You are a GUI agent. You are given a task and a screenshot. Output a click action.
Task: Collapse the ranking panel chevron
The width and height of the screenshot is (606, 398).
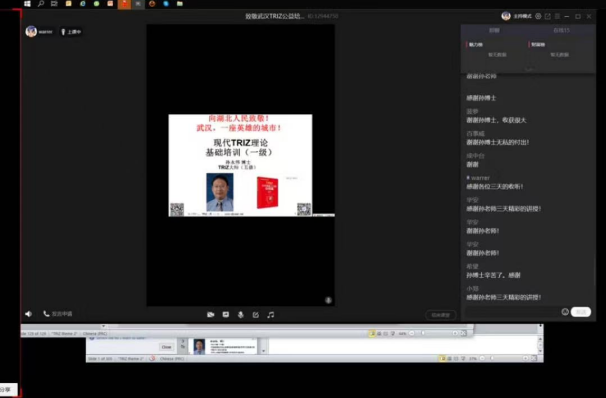[529, 70]
